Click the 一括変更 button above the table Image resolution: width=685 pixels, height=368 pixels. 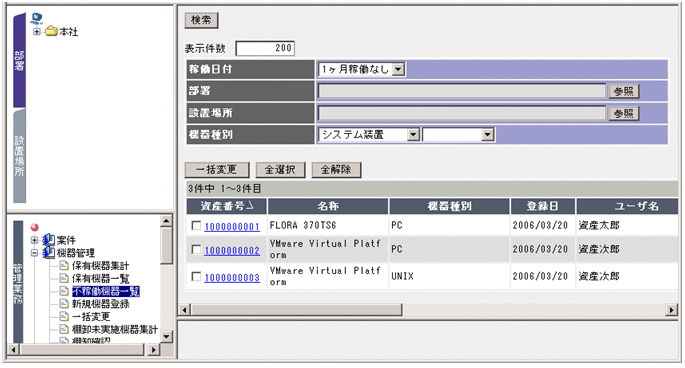[x=217, y=170]
